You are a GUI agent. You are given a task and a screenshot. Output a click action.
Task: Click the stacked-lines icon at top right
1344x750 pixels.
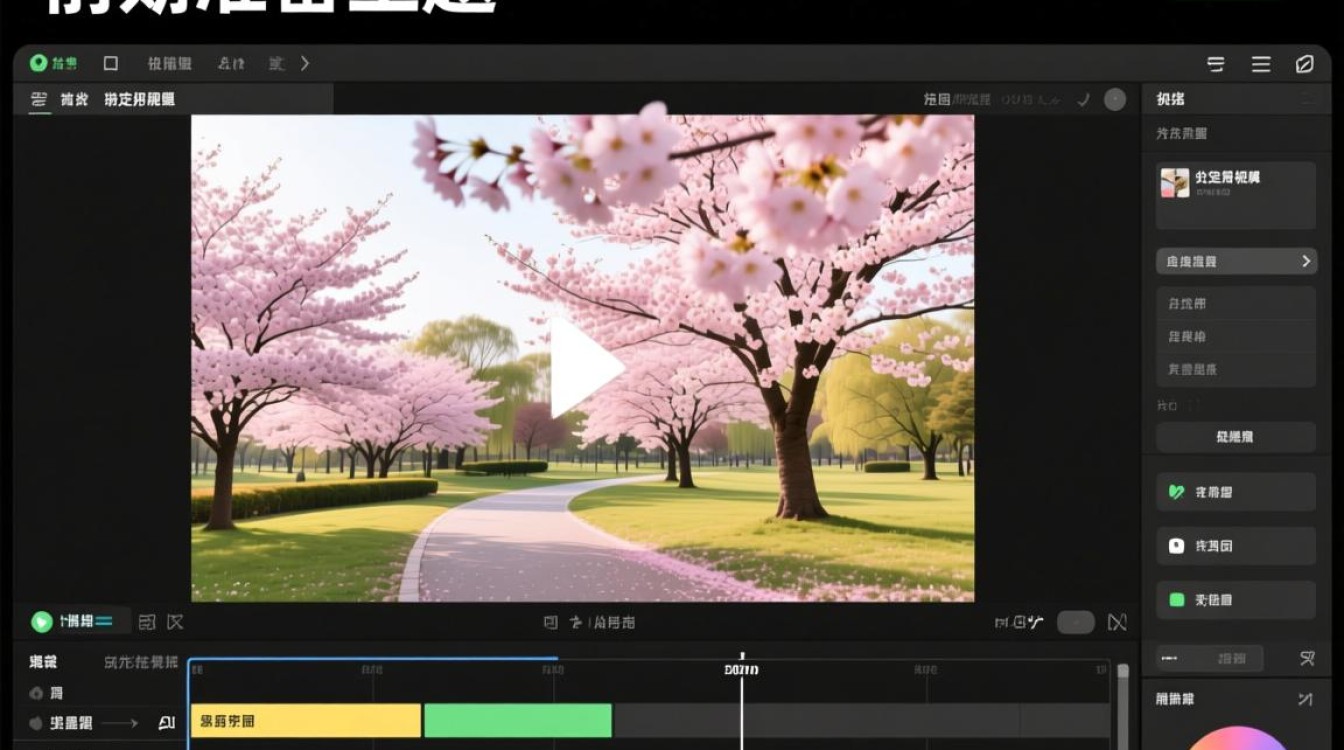(x=1216, y=64)
